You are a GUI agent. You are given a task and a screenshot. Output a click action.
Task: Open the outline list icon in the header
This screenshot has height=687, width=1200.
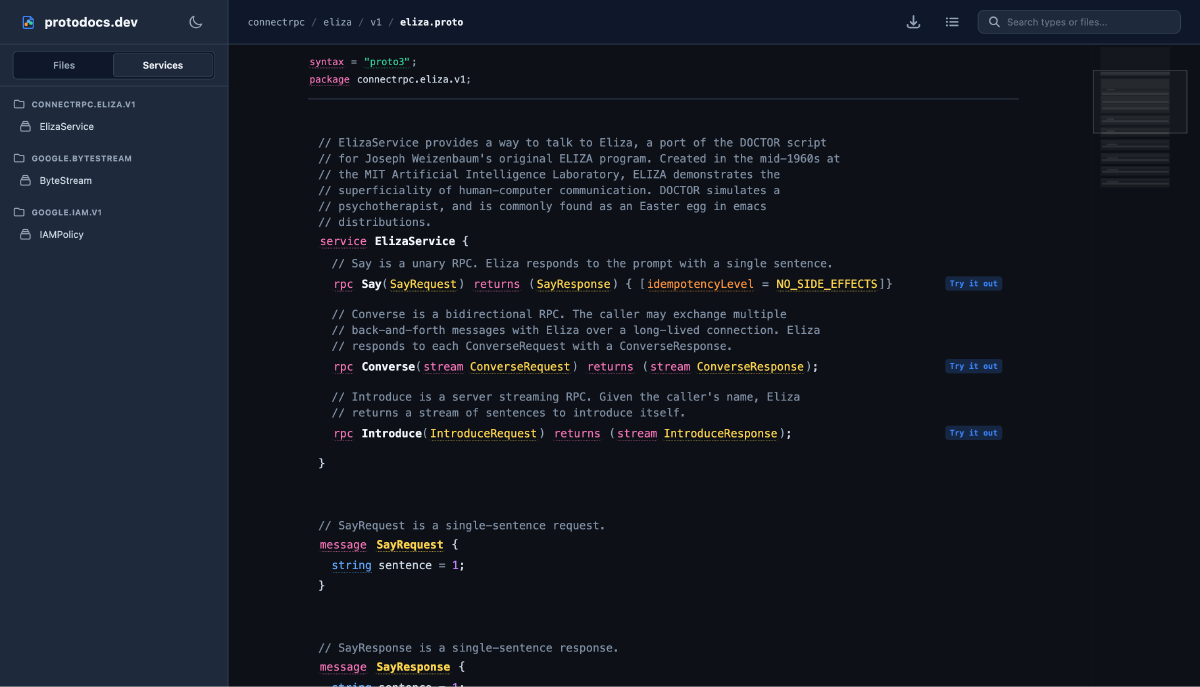952,22
